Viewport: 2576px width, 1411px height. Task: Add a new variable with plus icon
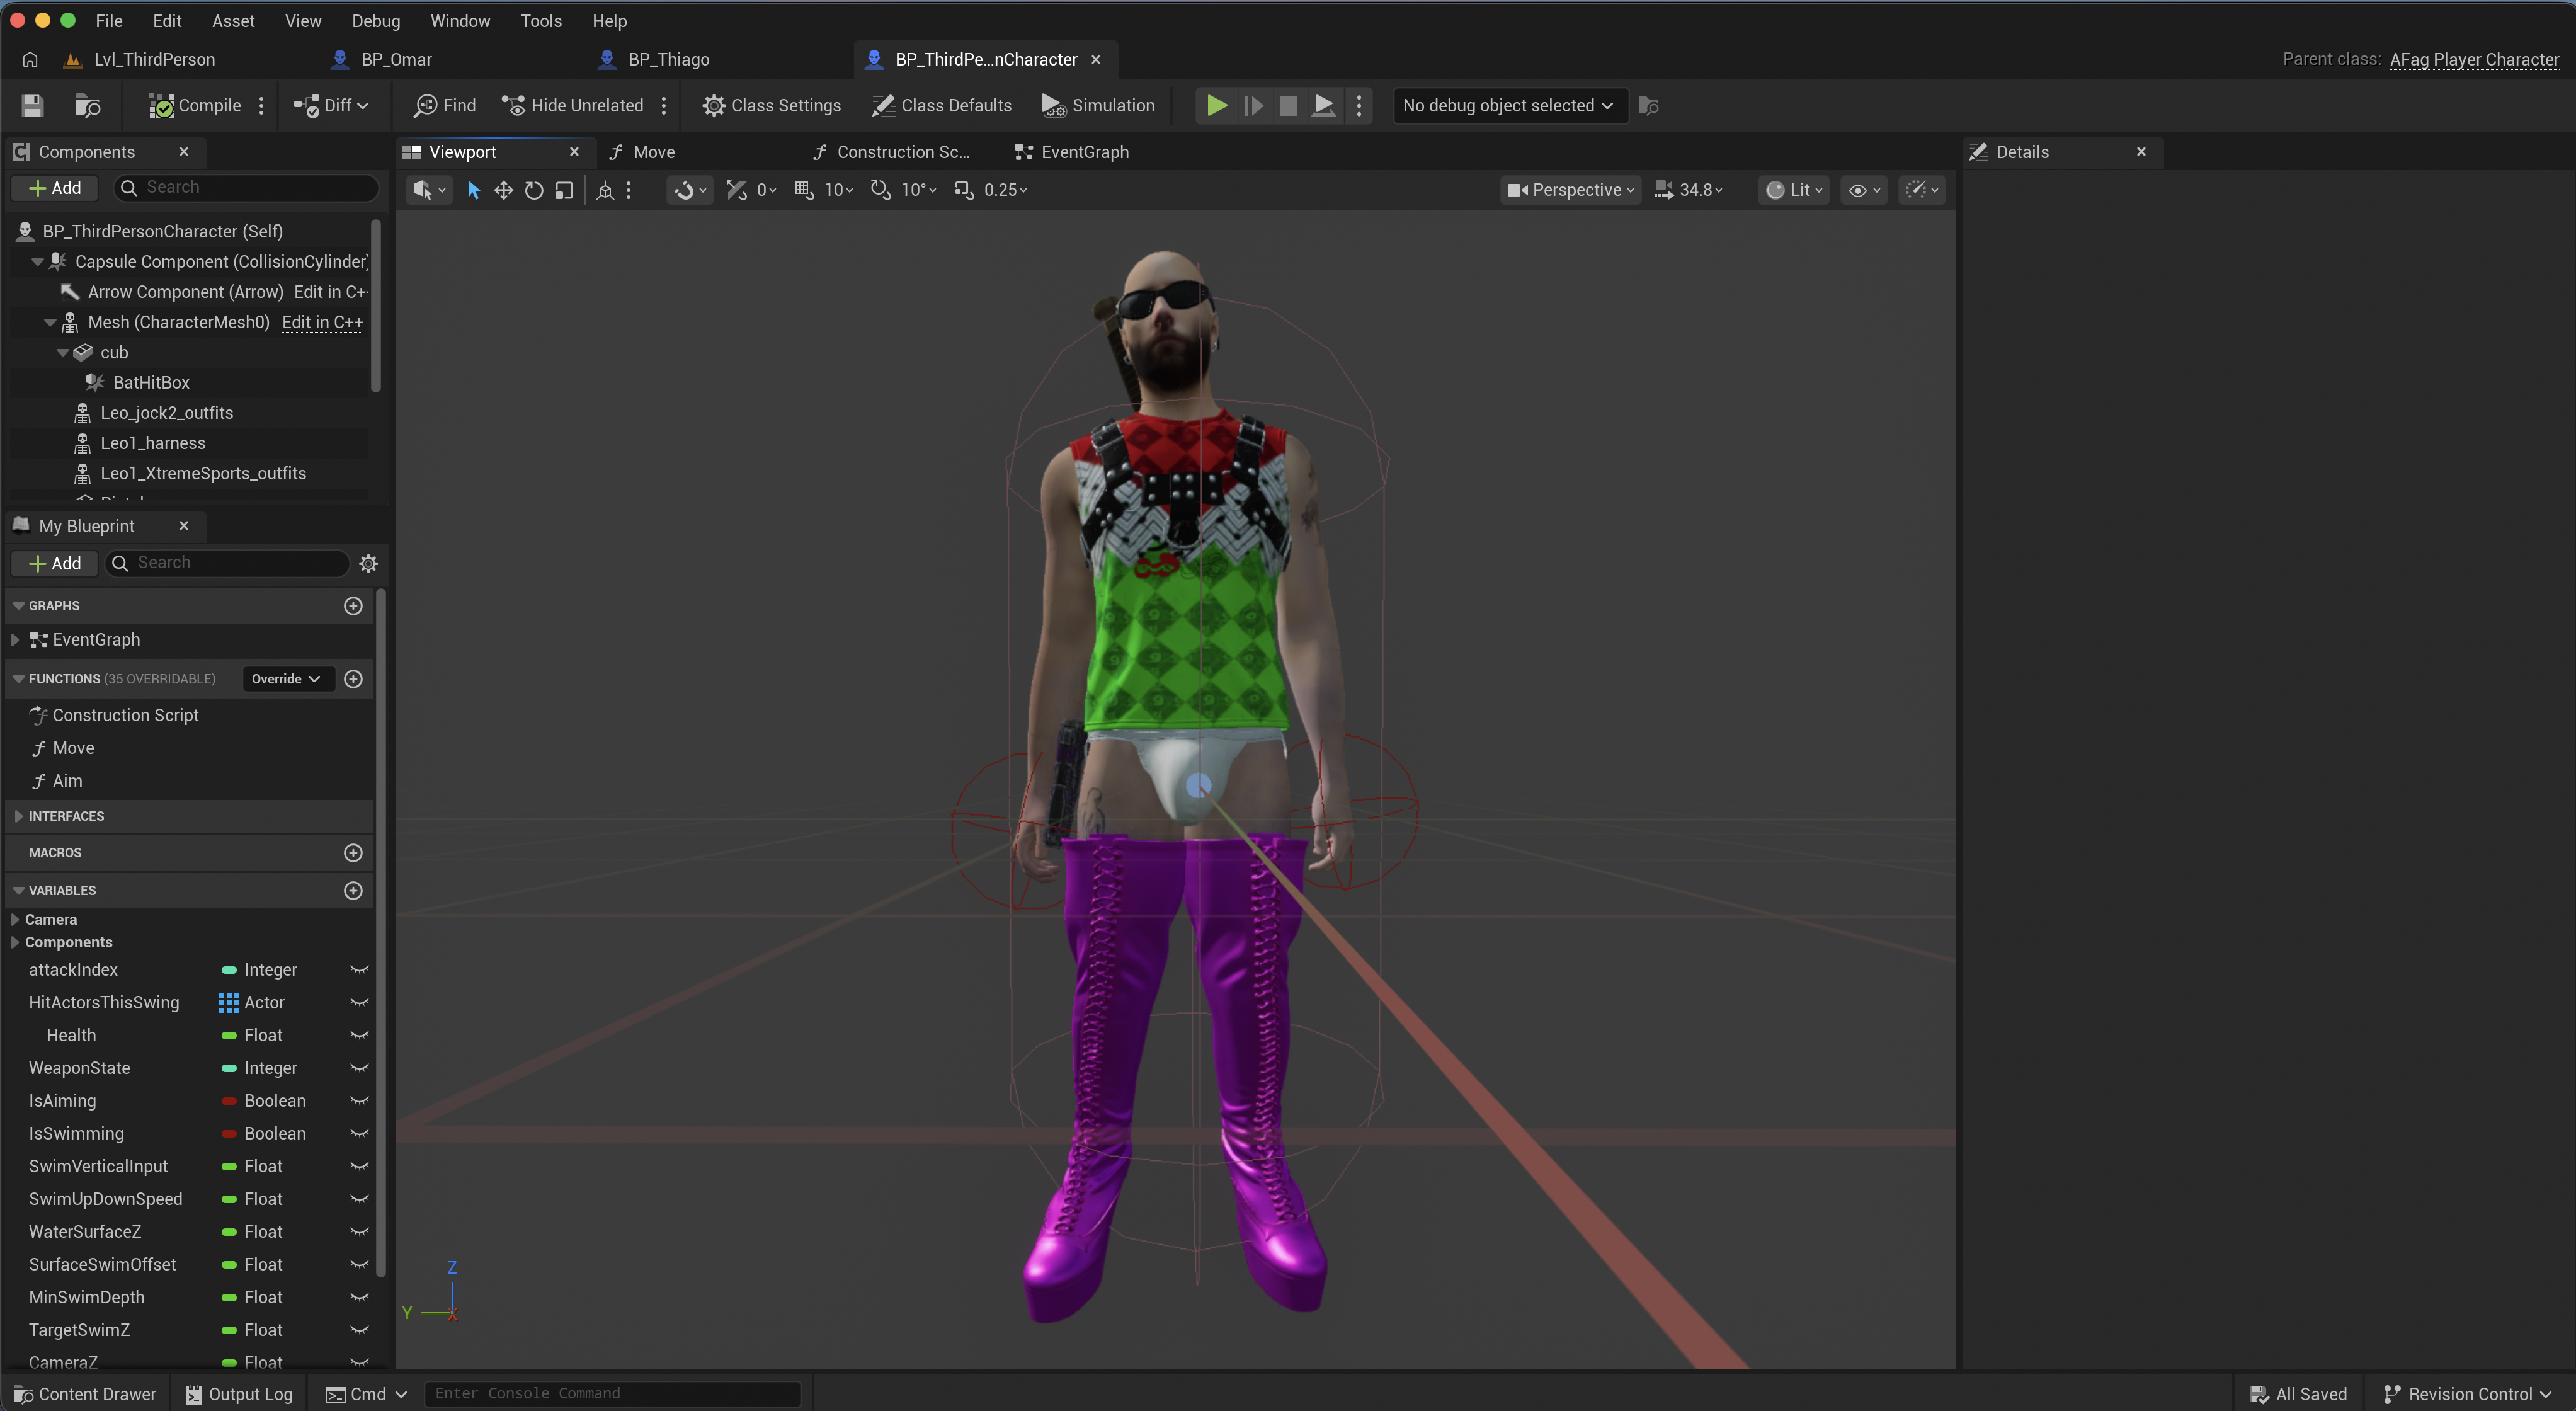[x=353, y=890]
